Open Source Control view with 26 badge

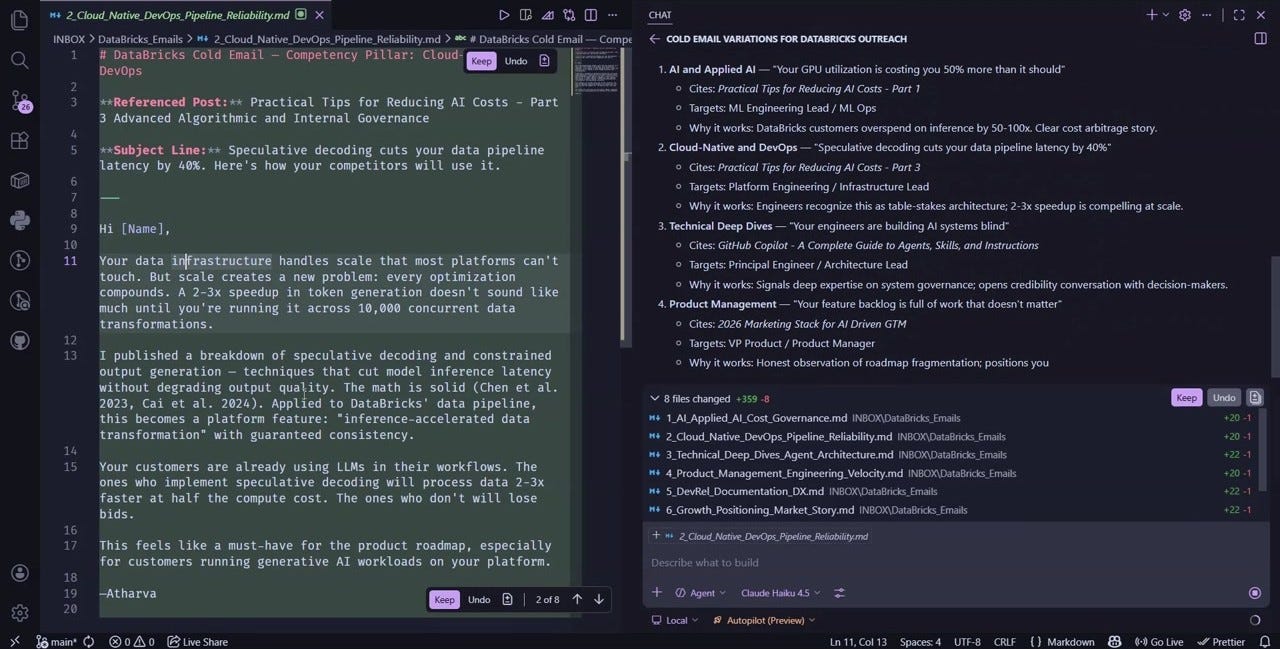coord(20,100)
